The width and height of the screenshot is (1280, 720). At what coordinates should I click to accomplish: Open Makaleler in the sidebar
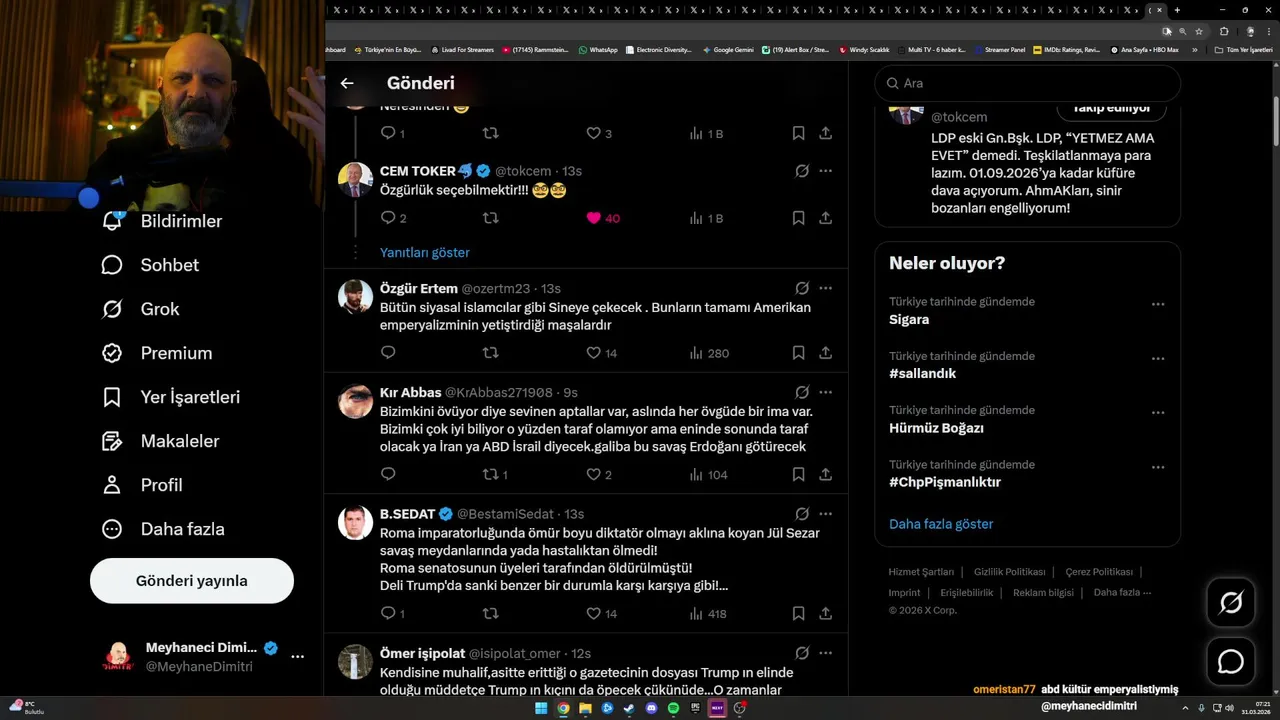[x=160, y=441]
